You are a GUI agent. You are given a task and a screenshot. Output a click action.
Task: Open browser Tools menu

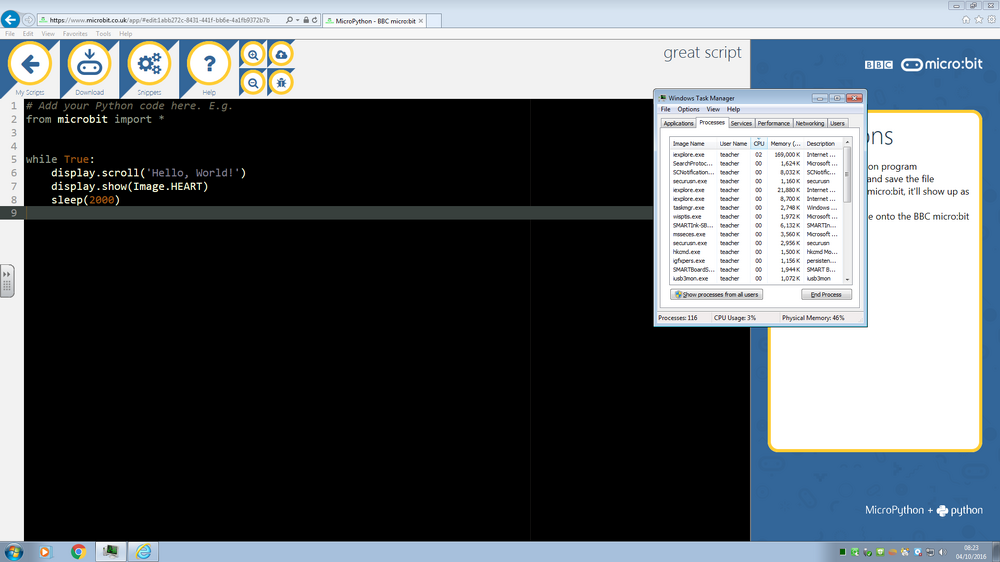(x=103, y=34)
